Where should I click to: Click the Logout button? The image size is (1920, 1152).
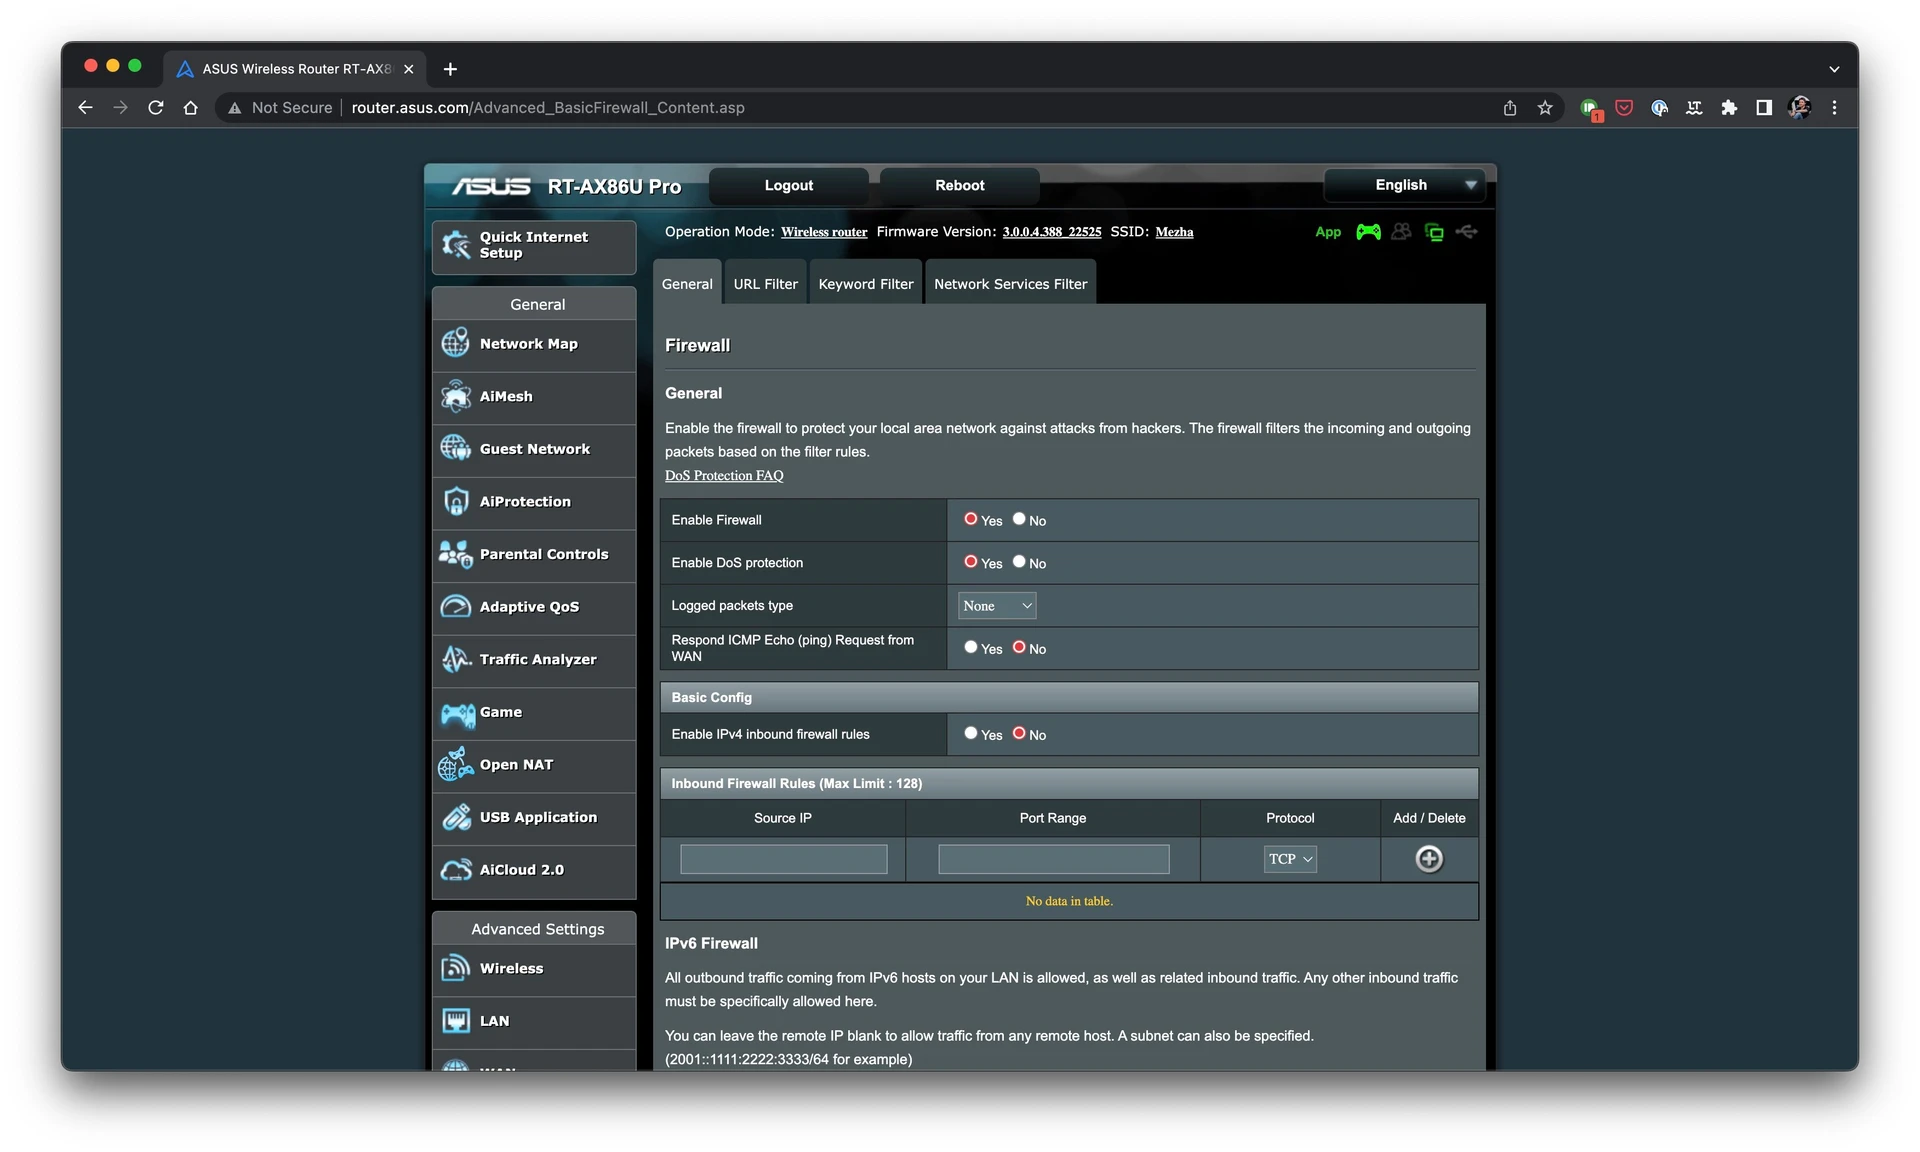click(789, 185)
